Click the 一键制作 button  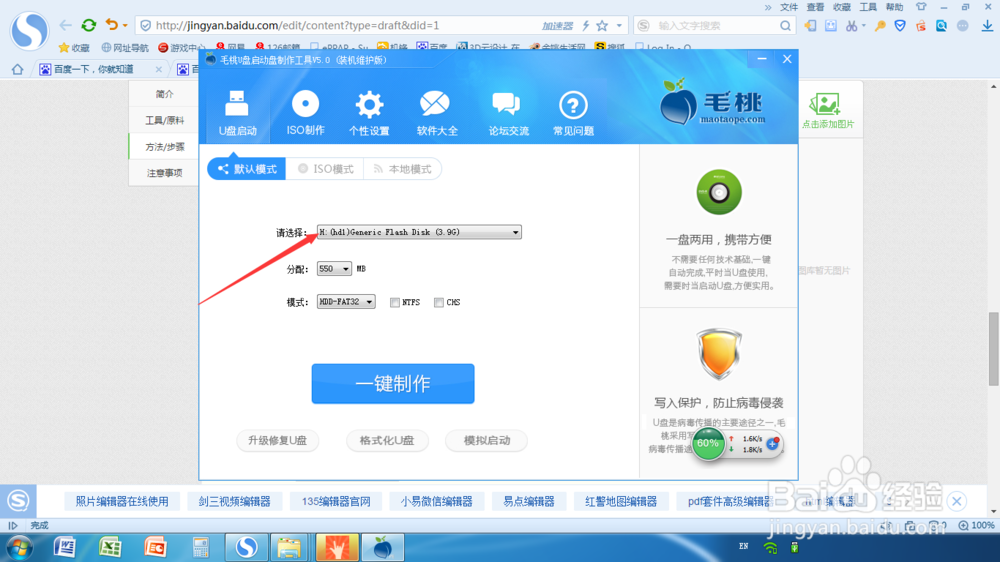(393, 383)
